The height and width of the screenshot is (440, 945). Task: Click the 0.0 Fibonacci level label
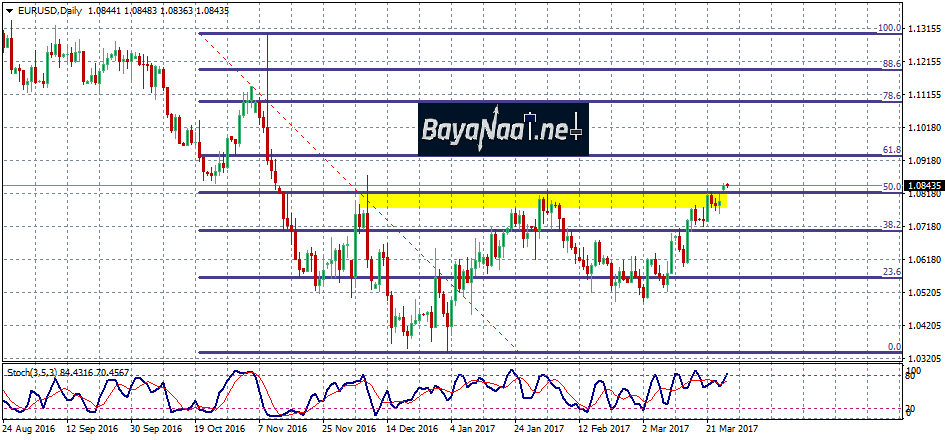[x=895, y=347]
